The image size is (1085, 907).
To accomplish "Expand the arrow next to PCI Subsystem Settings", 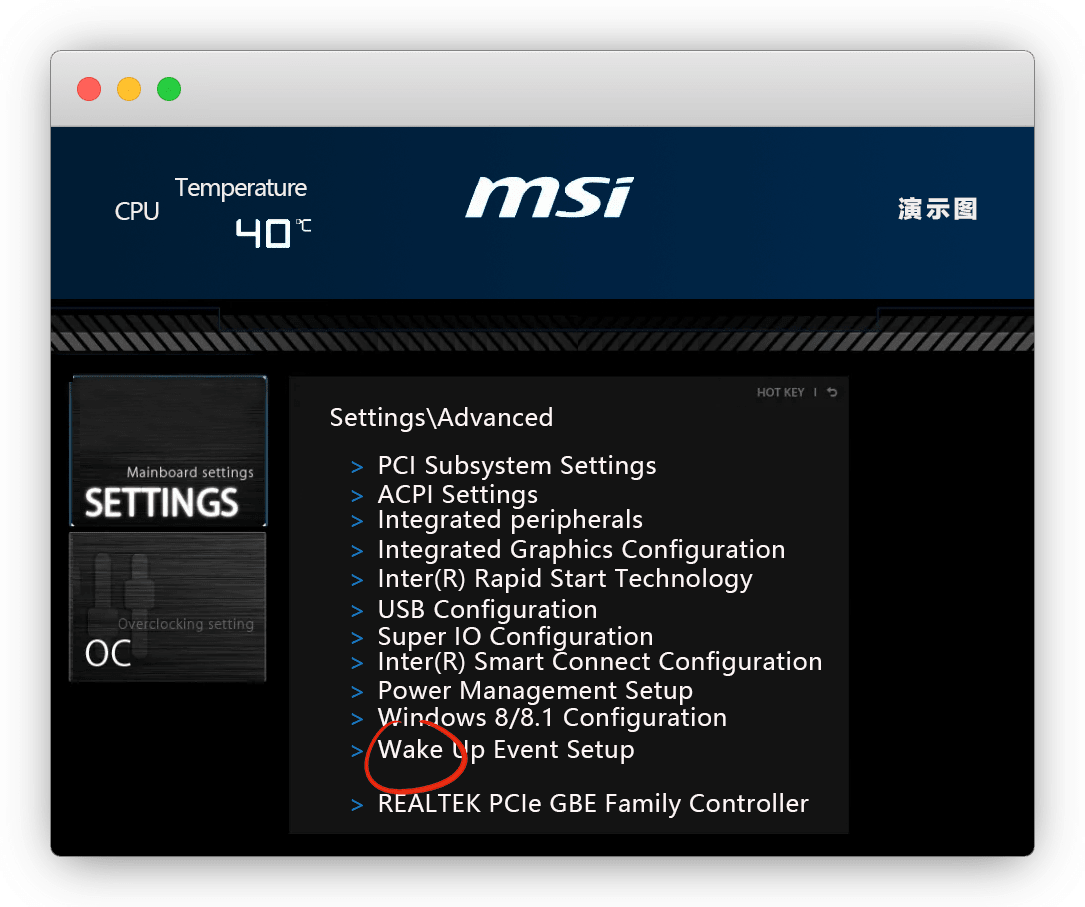I will pos(357,467).
